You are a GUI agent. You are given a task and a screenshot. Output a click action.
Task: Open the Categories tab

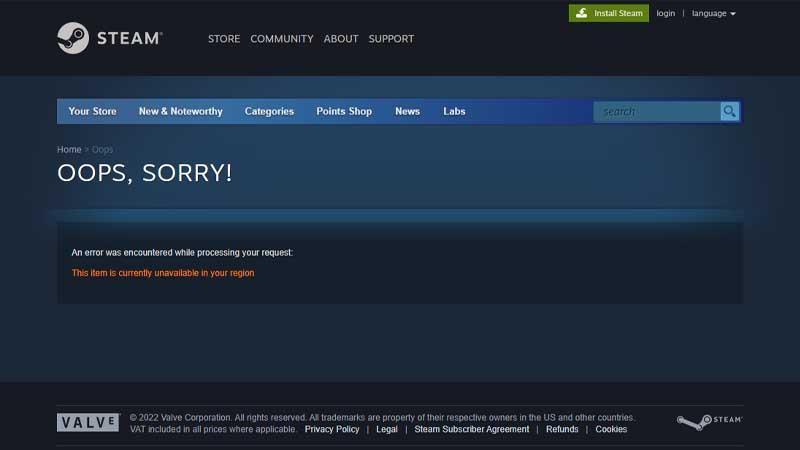(269, 111)
